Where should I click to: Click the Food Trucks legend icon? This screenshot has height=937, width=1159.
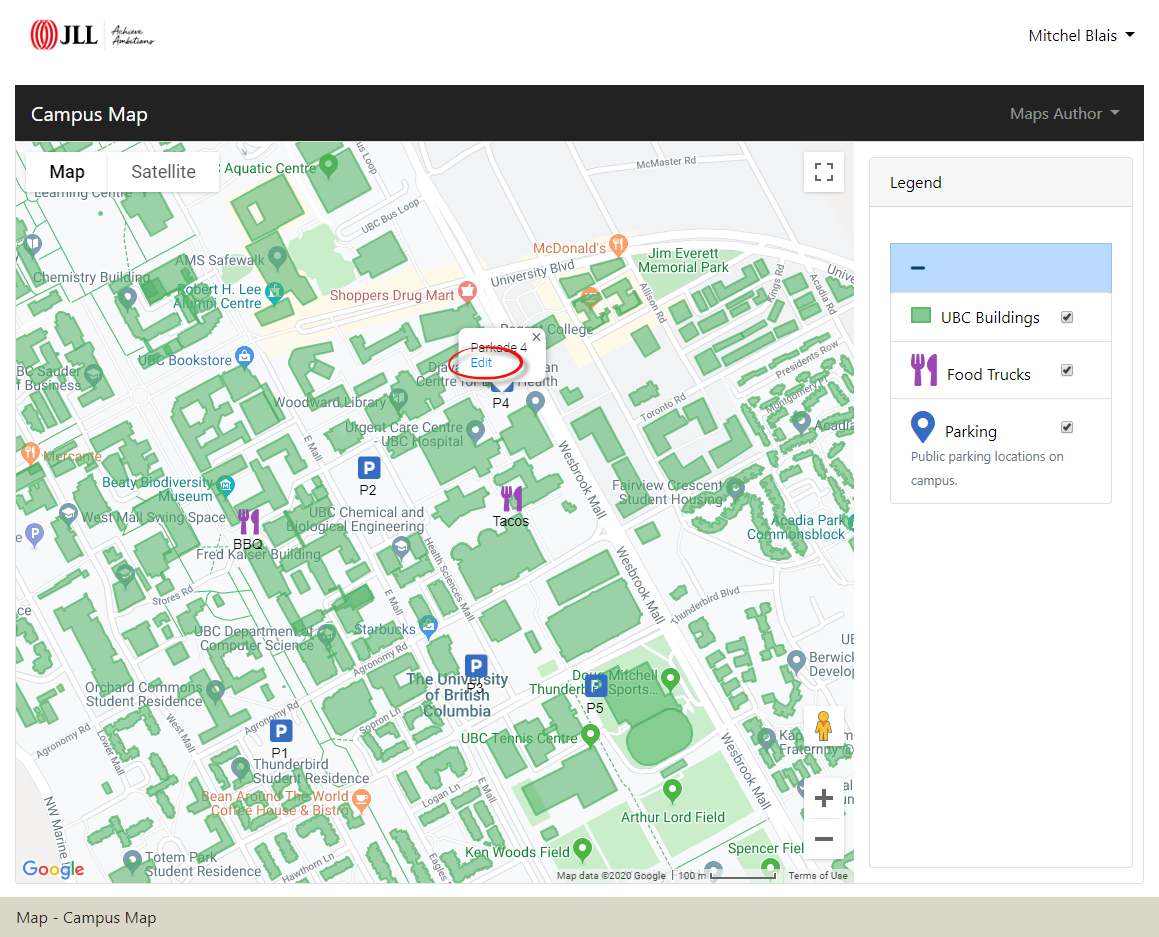point(924,369)
